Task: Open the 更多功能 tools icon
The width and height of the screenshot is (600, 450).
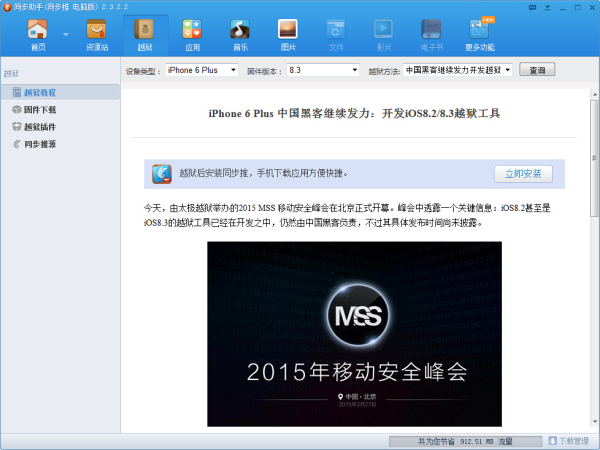Action: click(x=479, y=30)
